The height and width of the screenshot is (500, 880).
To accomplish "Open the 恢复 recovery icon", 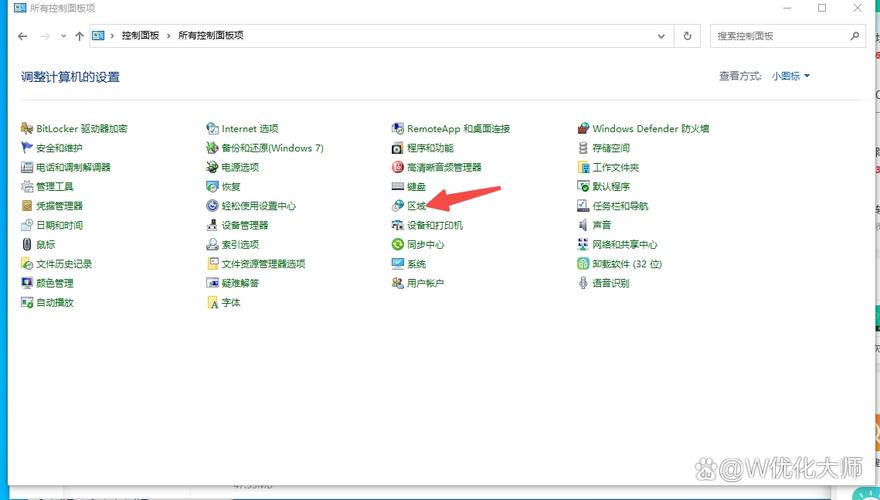I will pyautogui.click(x=212, y=186).
